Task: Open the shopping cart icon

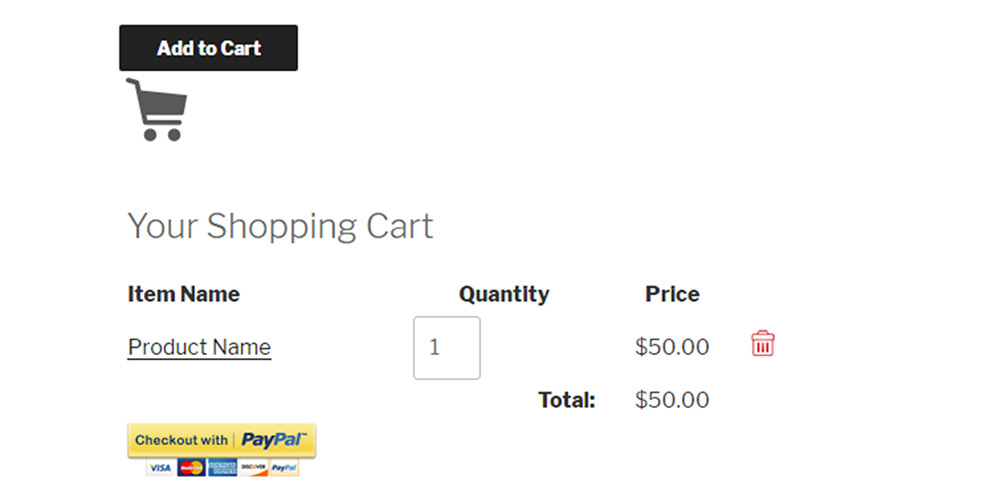Action: (x=156, y=109)
